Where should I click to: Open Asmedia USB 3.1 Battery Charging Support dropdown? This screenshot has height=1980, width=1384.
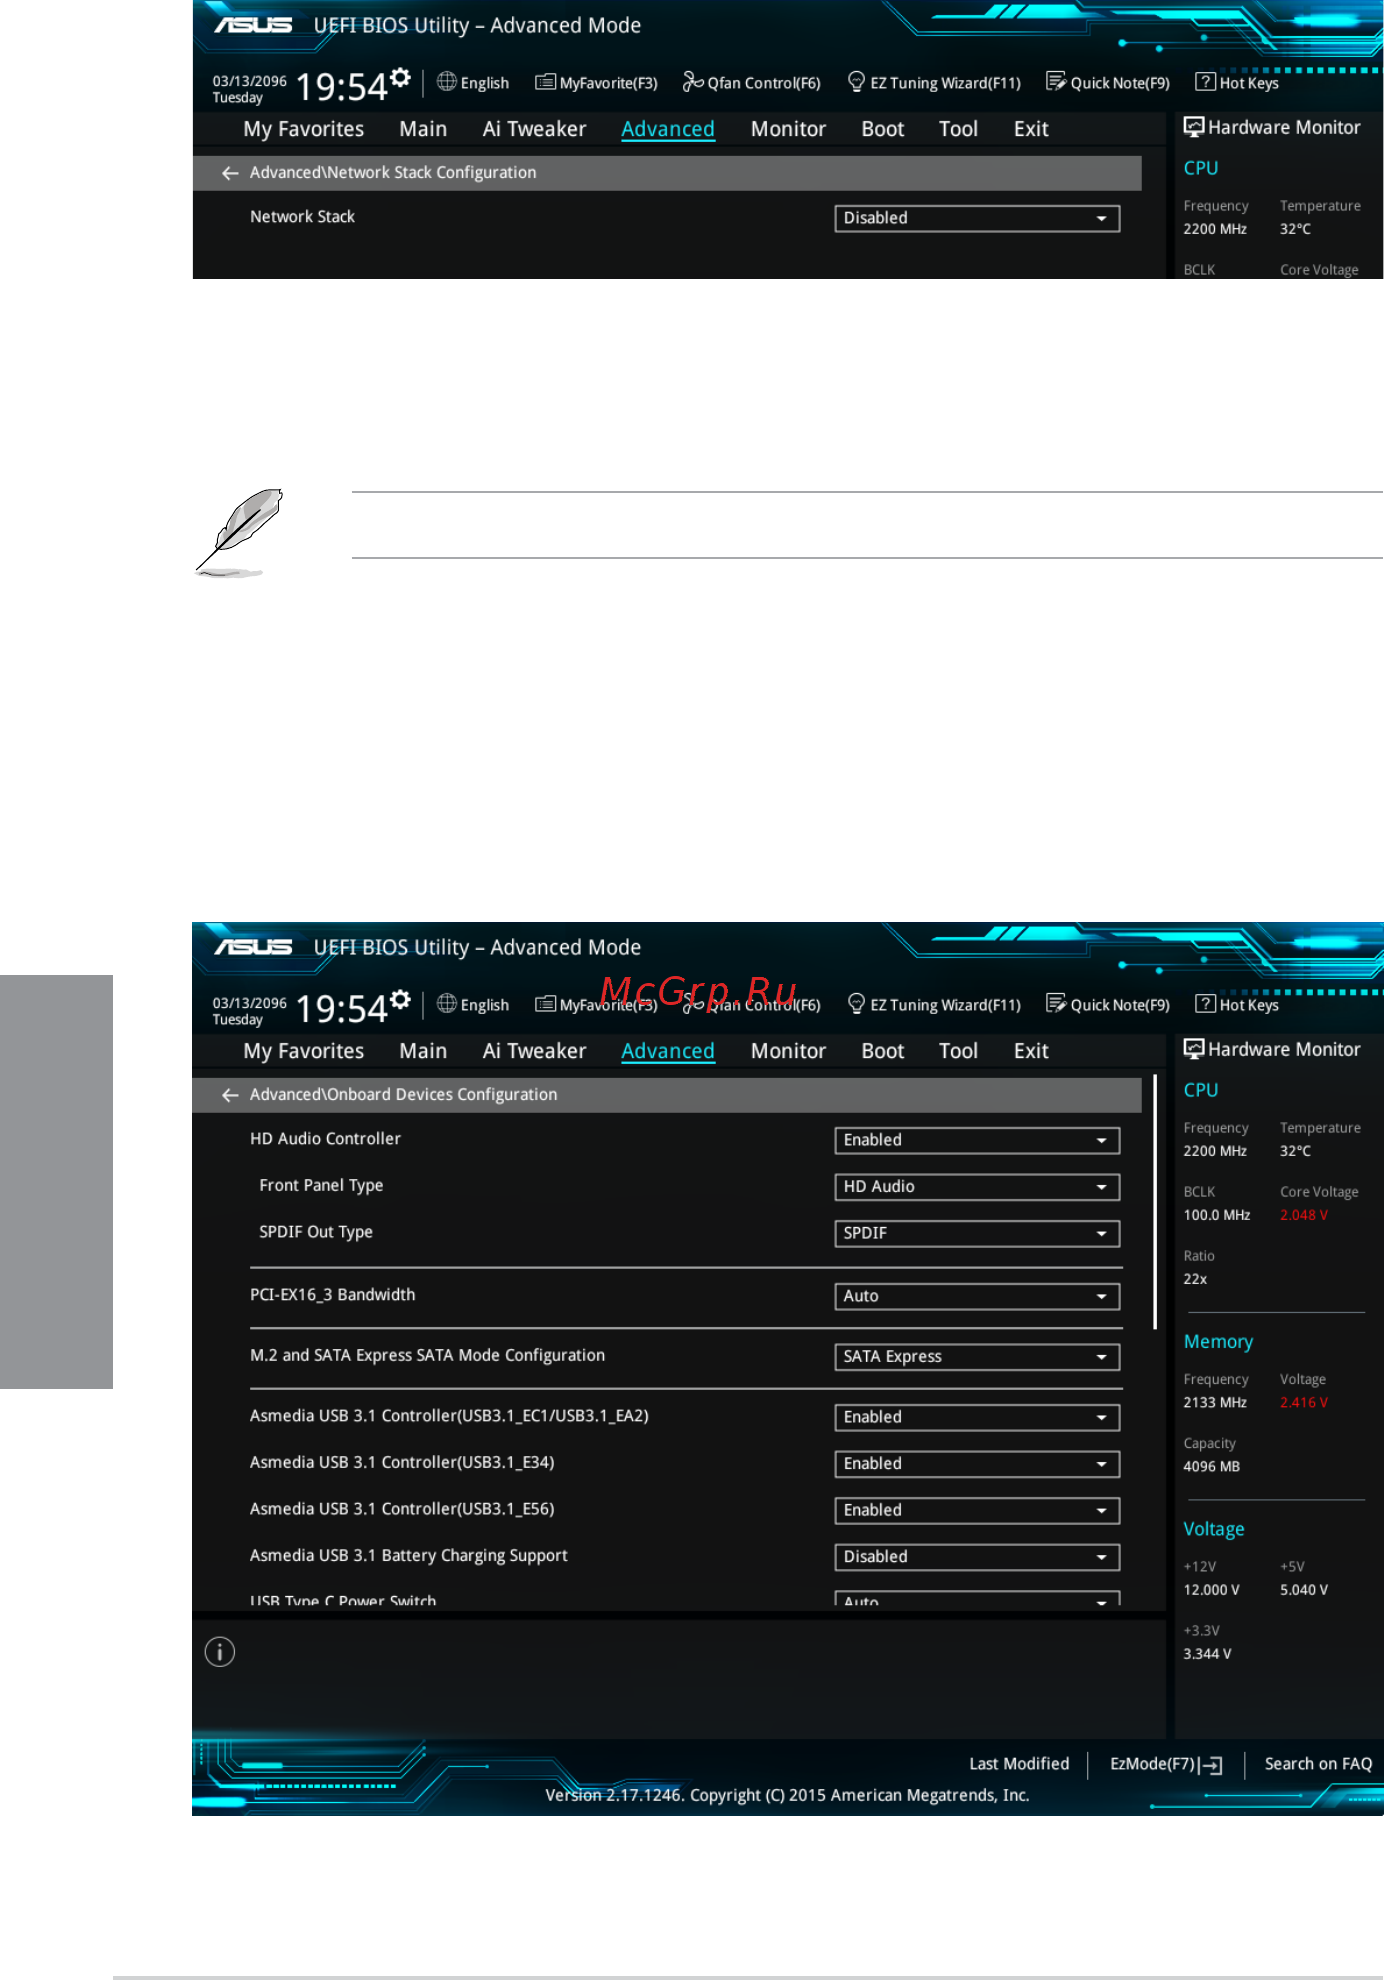click(977, 1557)
